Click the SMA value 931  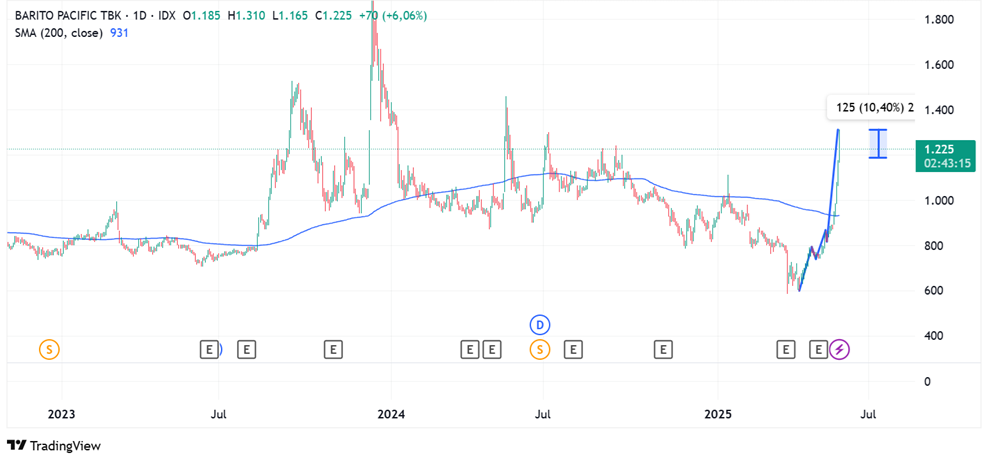point(119,33)
